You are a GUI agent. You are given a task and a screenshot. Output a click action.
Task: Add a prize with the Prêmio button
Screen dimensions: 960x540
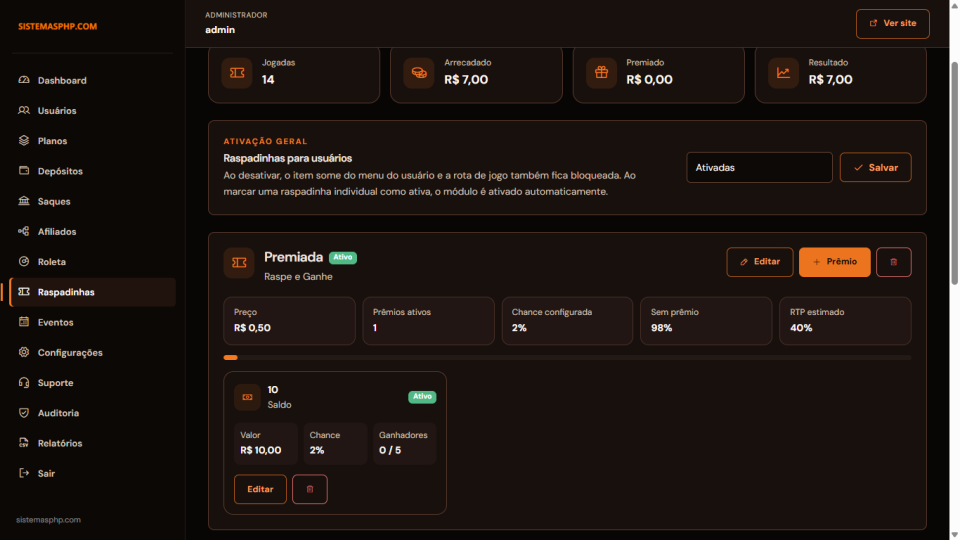(x=834, y=262)
